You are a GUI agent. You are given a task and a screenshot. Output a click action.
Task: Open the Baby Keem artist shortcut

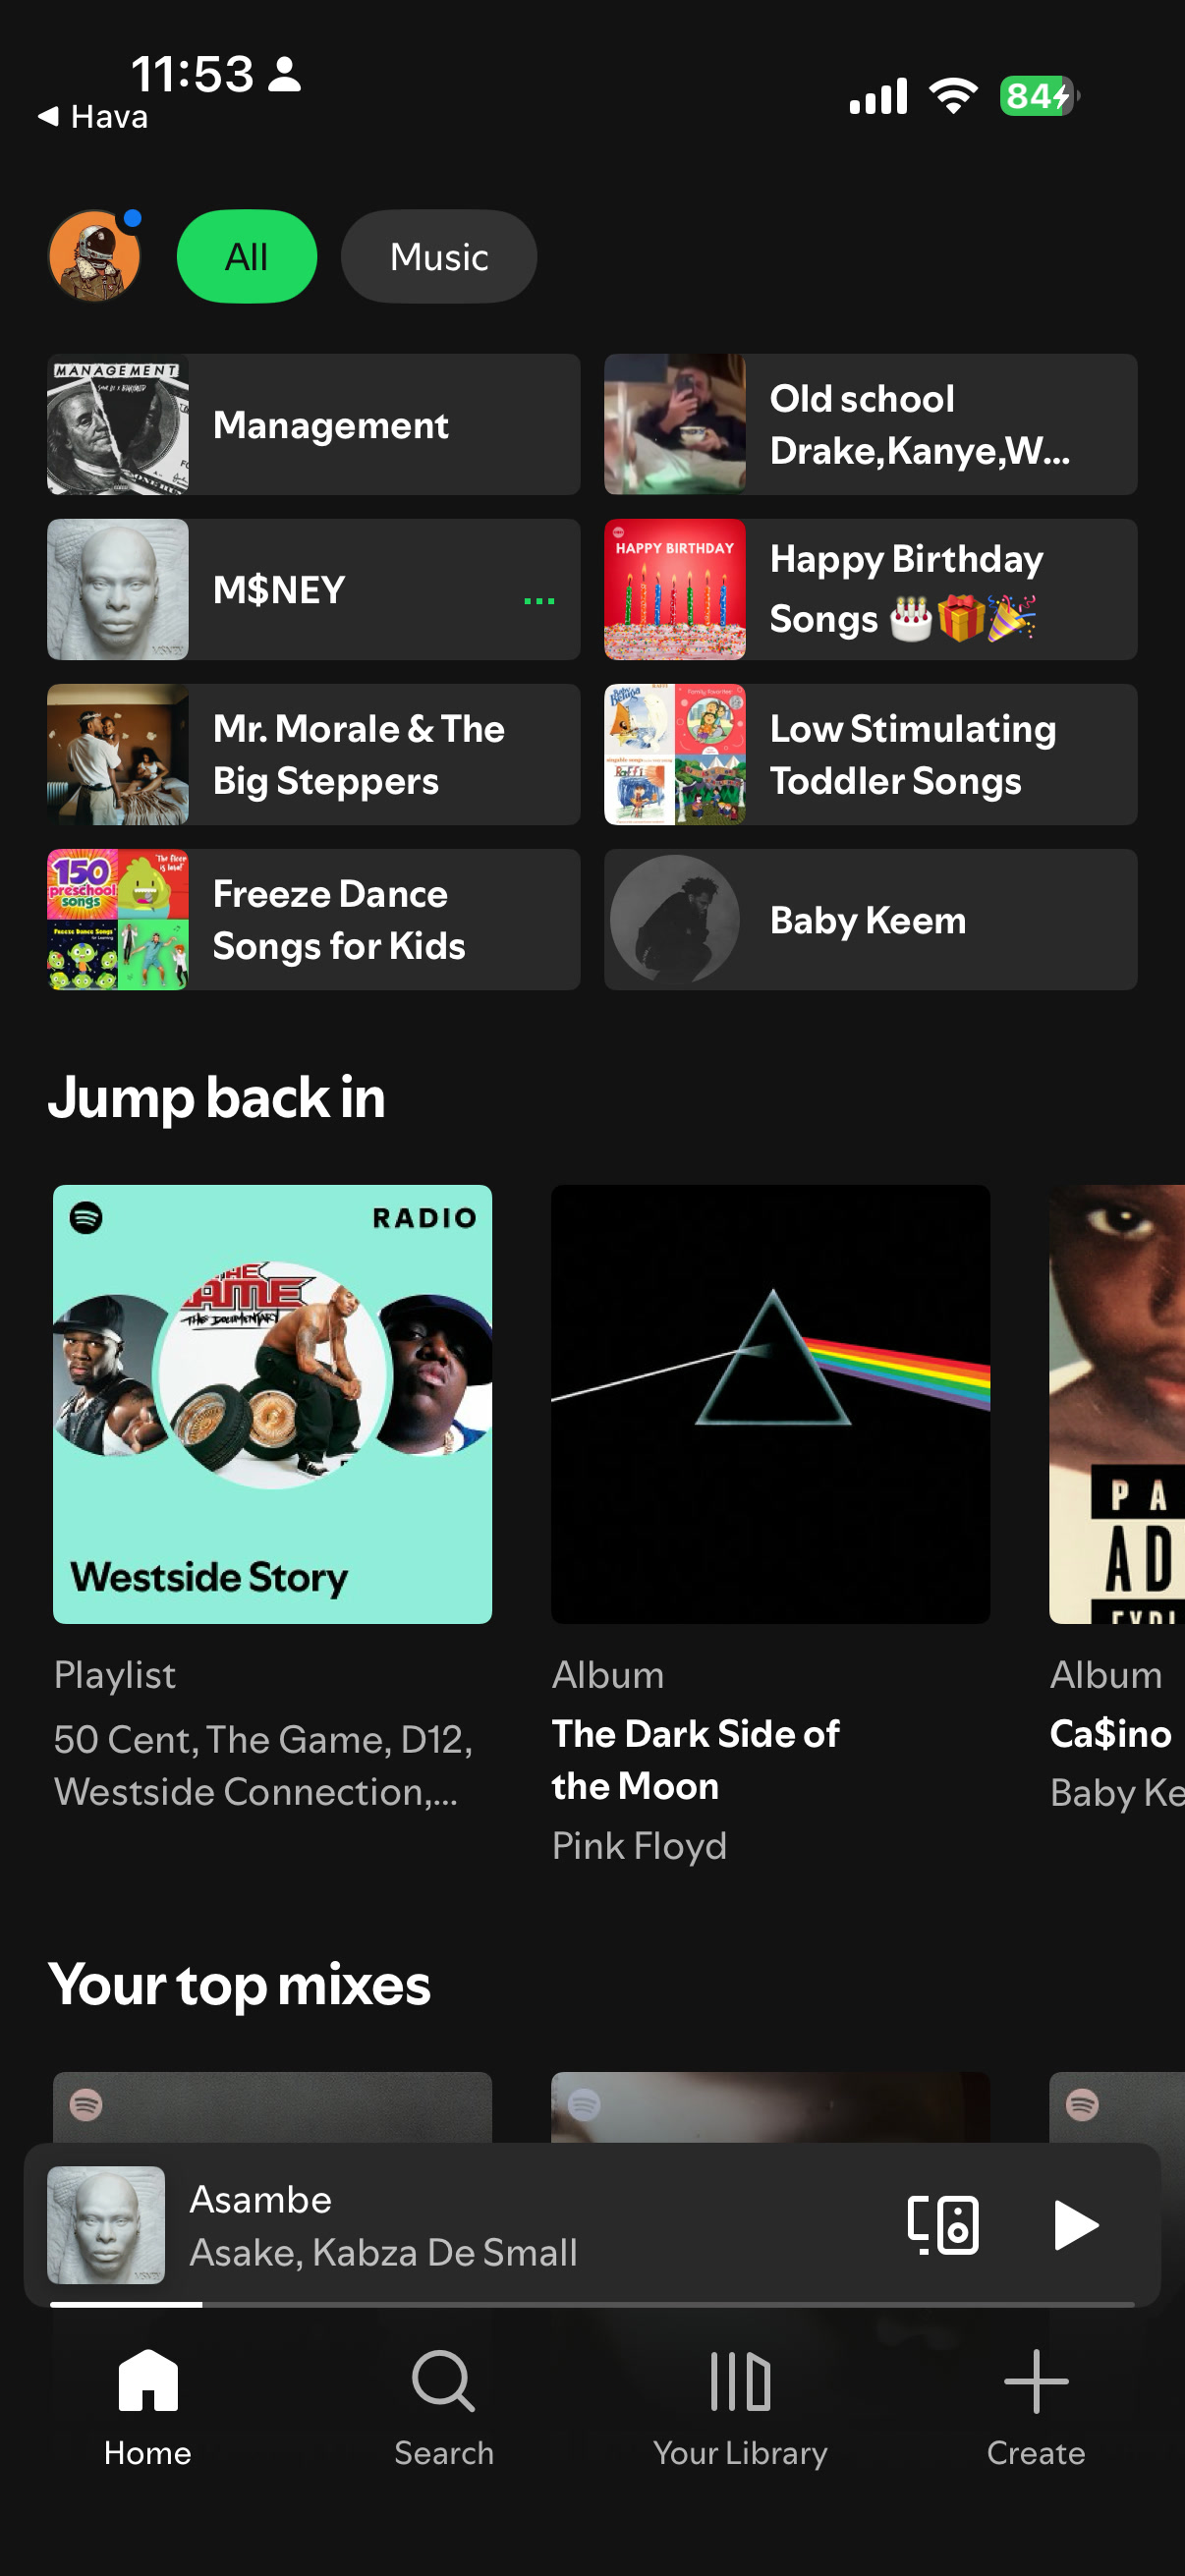pos(870,919)
